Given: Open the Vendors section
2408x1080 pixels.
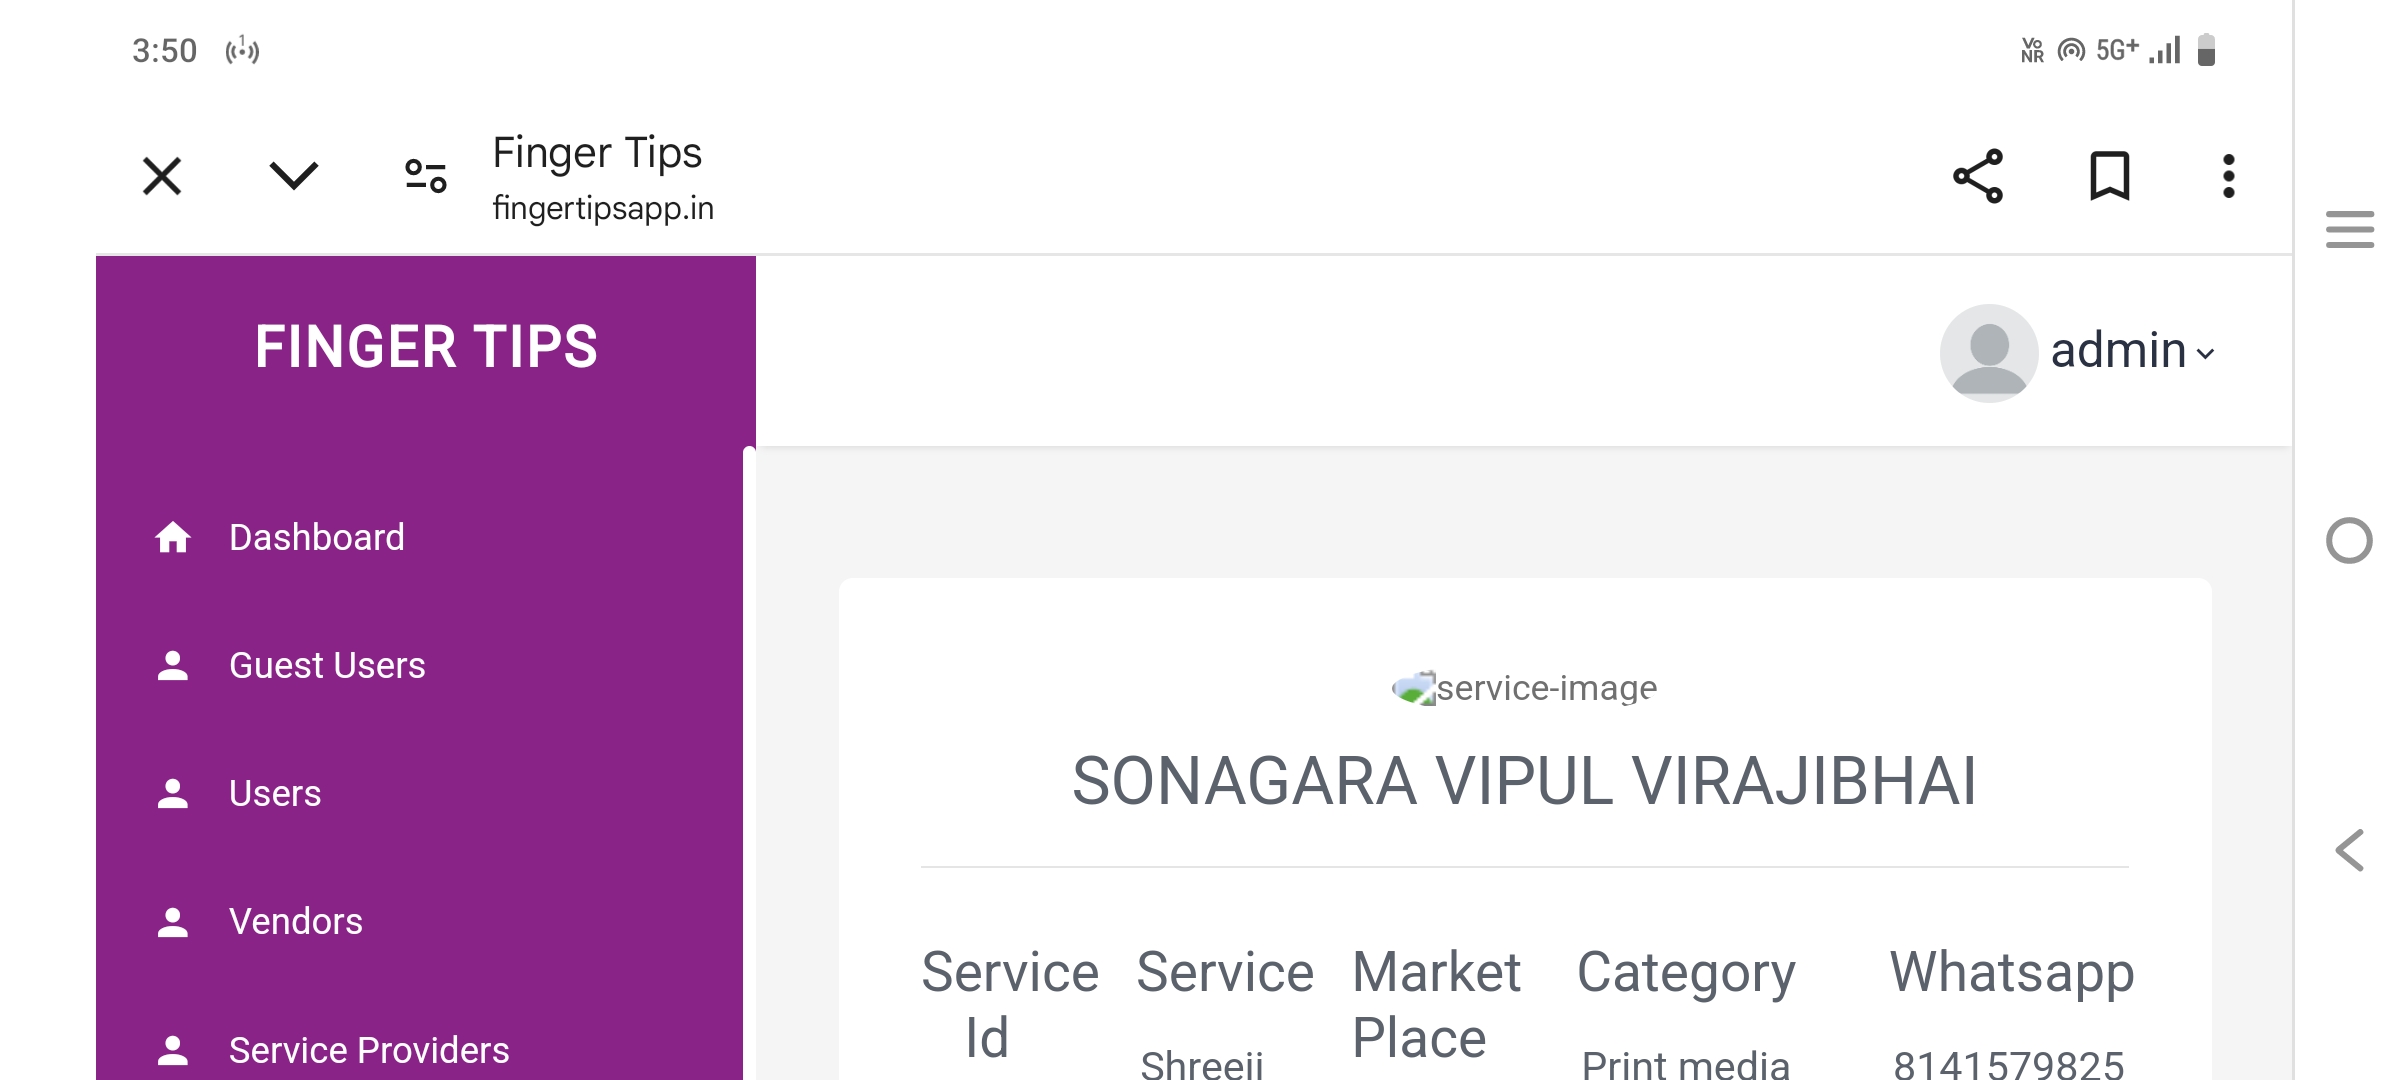Looking at the screenshot, I should point(295,922).
